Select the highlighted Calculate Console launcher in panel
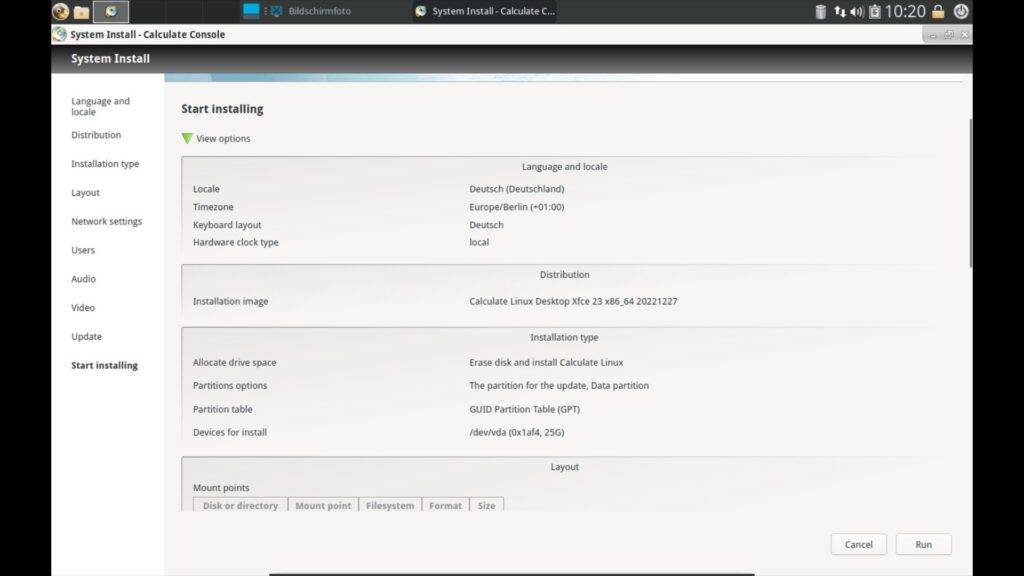The height and width of the screenshot is (576, 1024). (111, 11)
